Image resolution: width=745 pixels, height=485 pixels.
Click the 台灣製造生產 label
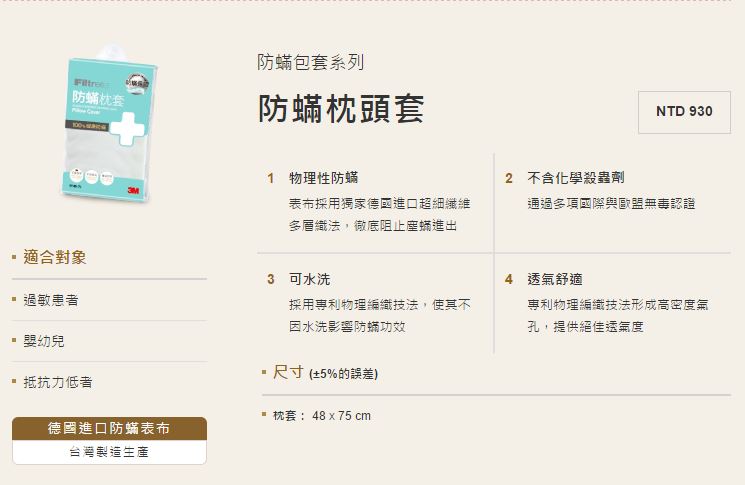point(109,452)
